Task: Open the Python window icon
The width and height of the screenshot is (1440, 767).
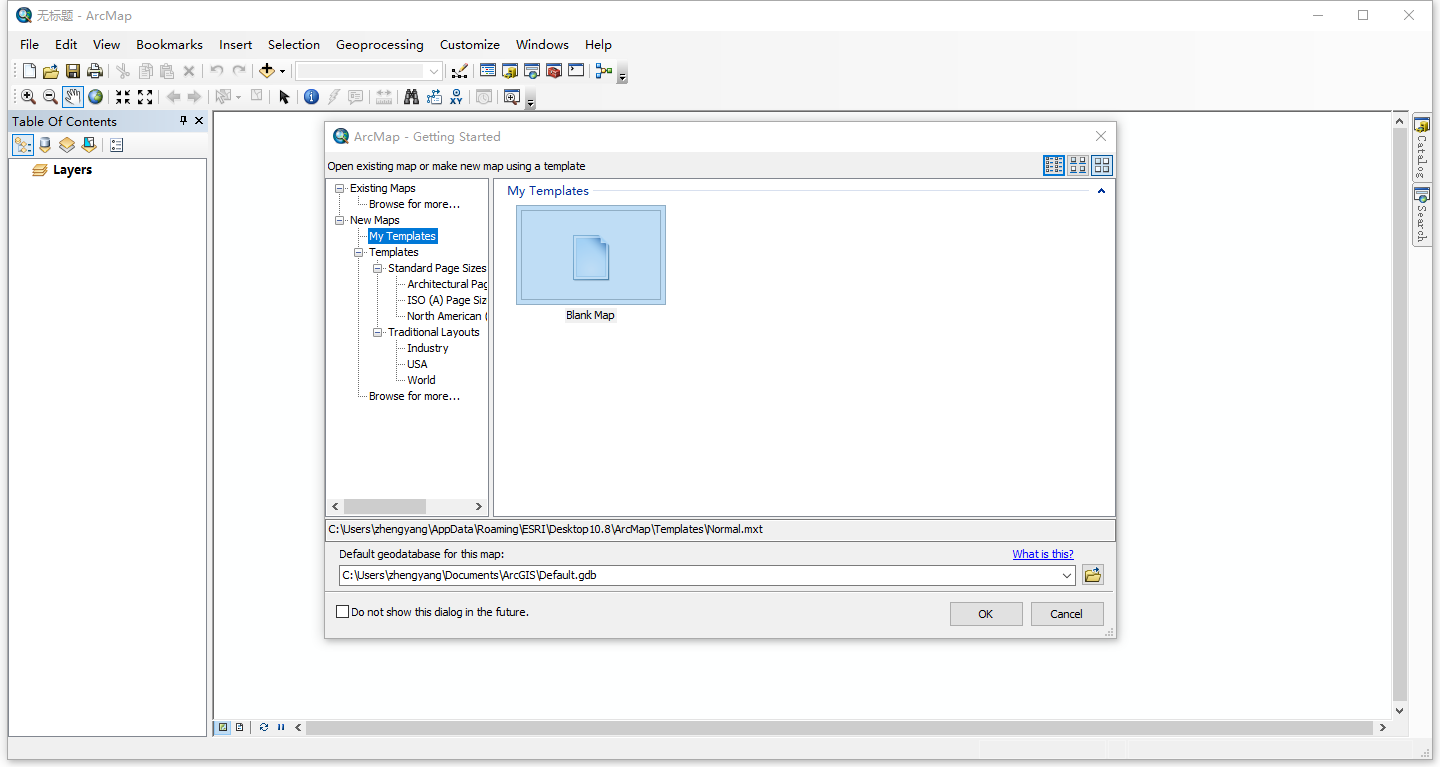Action: (x=576, y=71)
